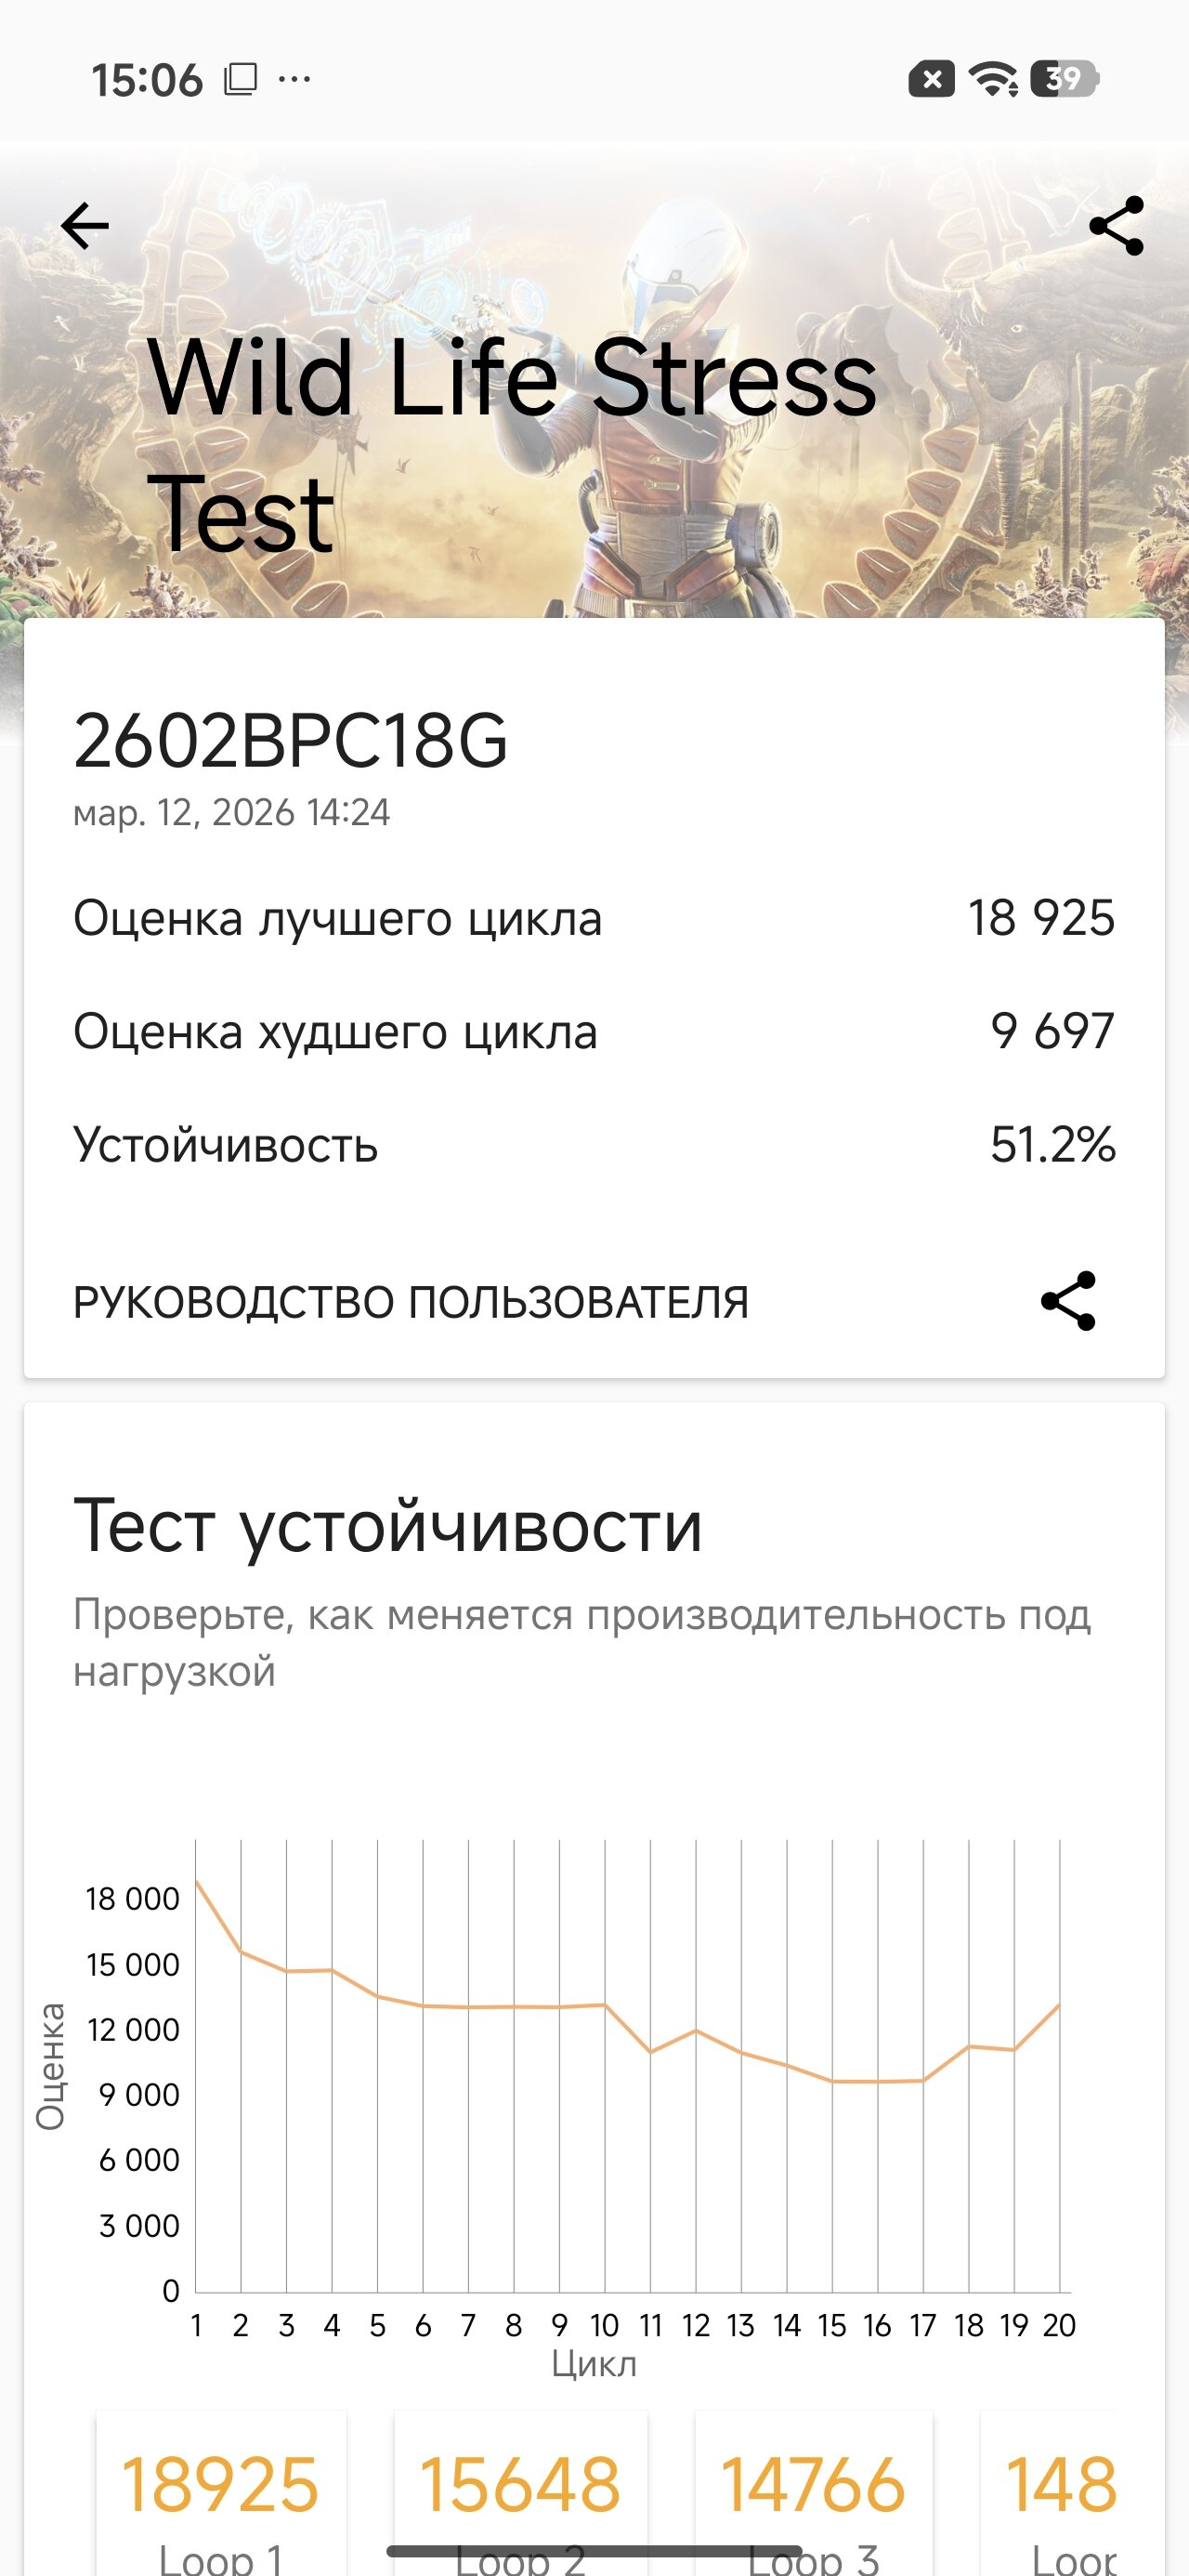Tap chart line end at cycle 20
The height and width of the screenshot is (2576, 1189).
coord(1058,2005)
